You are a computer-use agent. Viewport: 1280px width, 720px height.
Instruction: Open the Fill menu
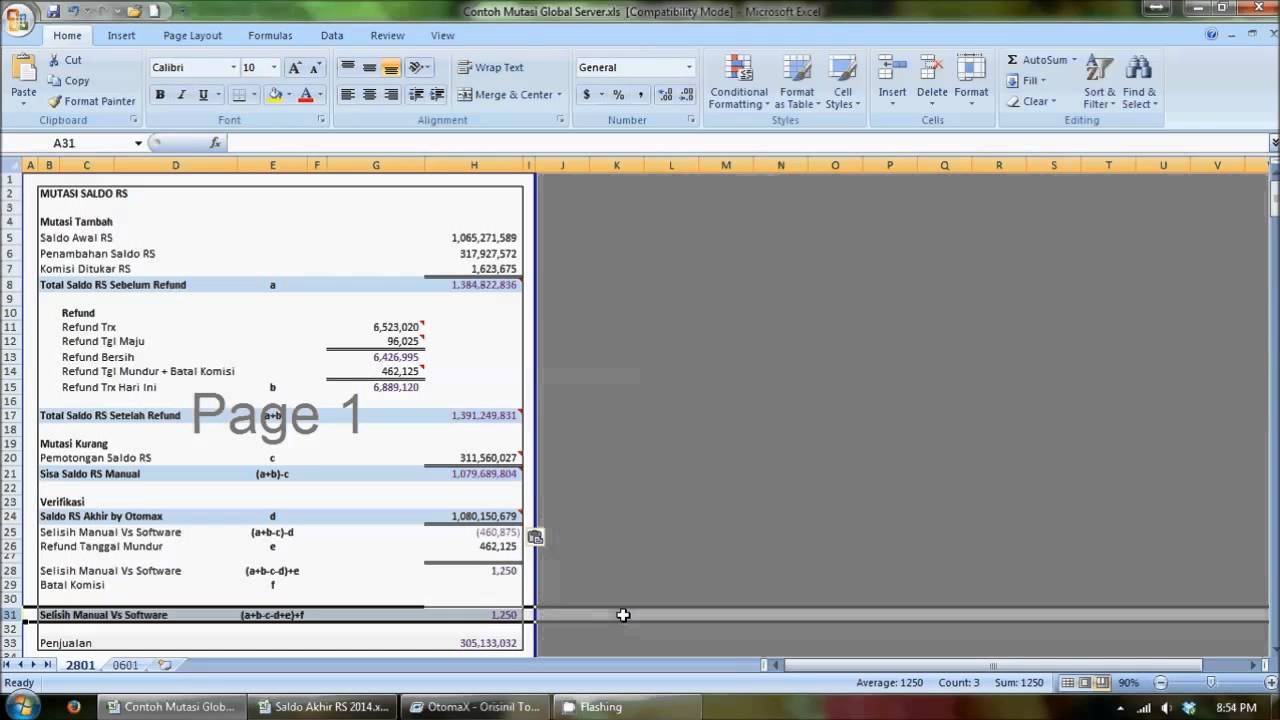tap(1026, 81)
